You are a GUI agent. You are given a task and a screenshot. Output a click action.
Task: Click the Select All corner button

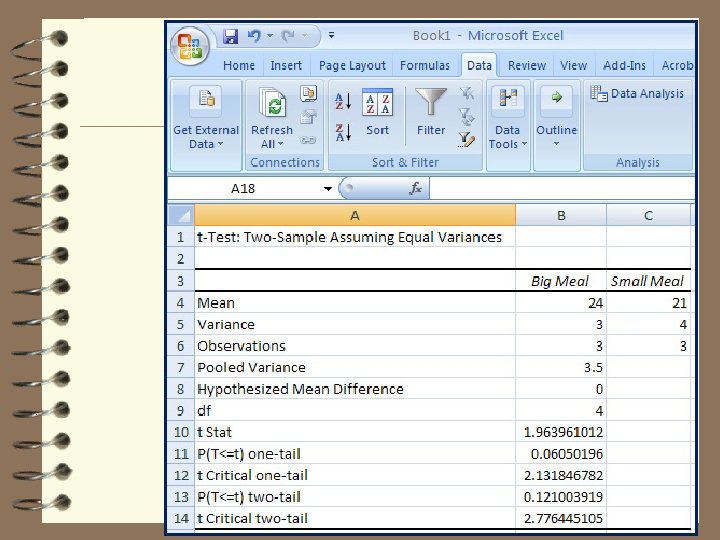tap(181, 215)
